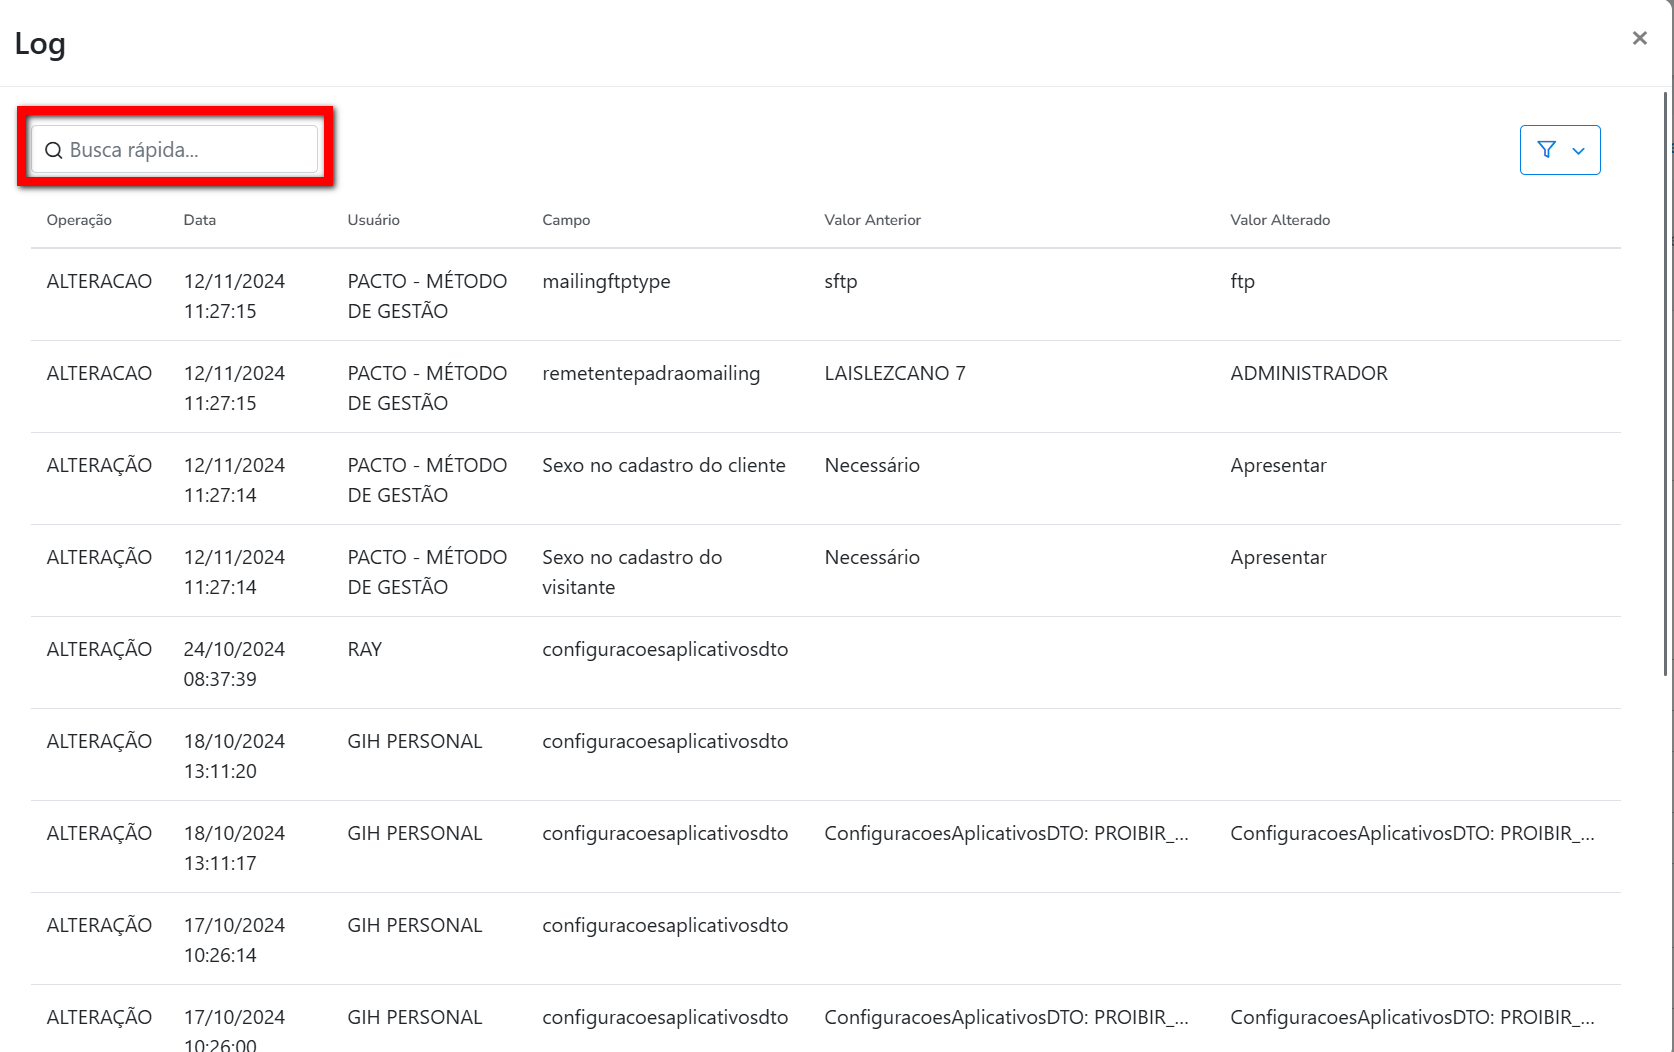Click the magnifier icon in quick search
The height and width of the screenshot is (1052, 1674).
[54, 151]
